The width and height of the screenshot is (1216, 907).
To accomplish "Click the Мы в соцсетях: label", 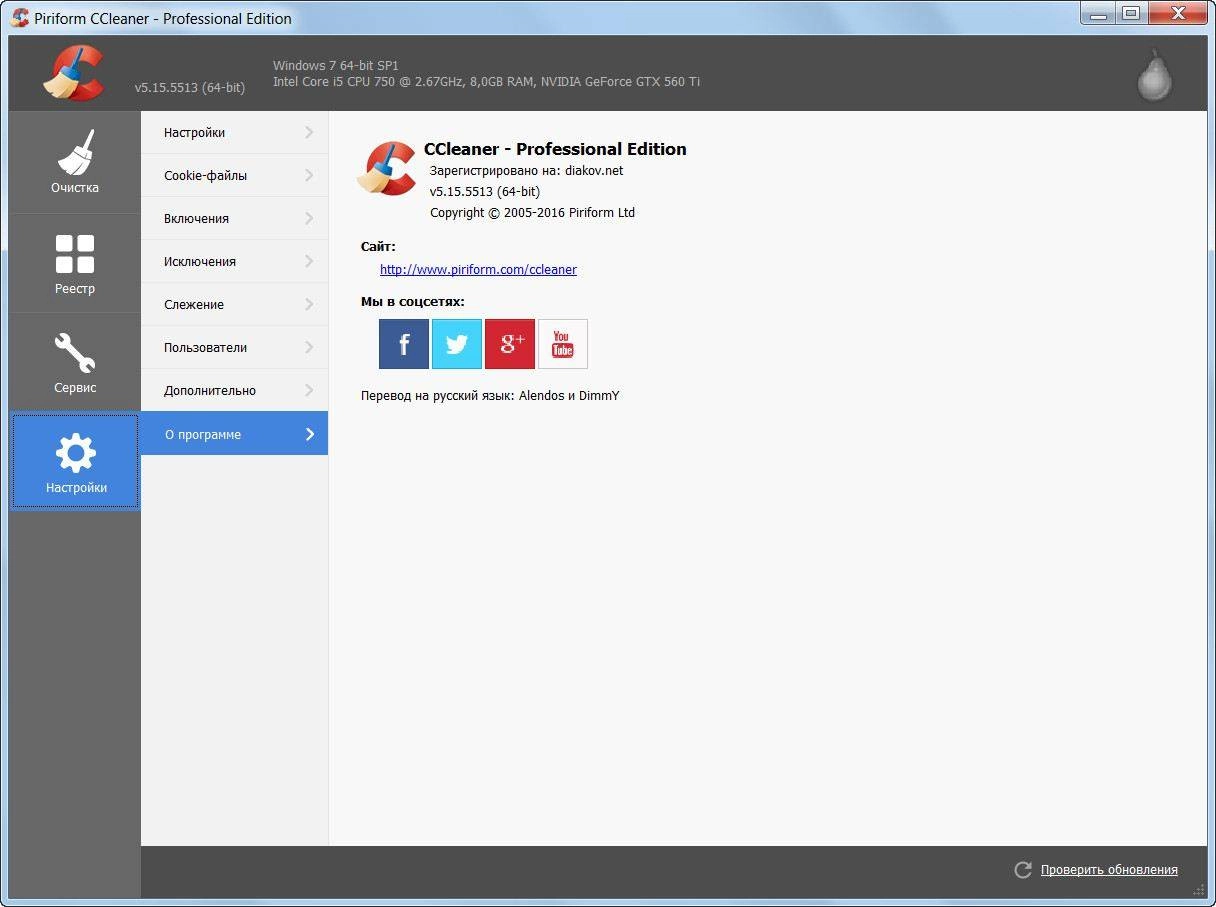I will [412, 301].
